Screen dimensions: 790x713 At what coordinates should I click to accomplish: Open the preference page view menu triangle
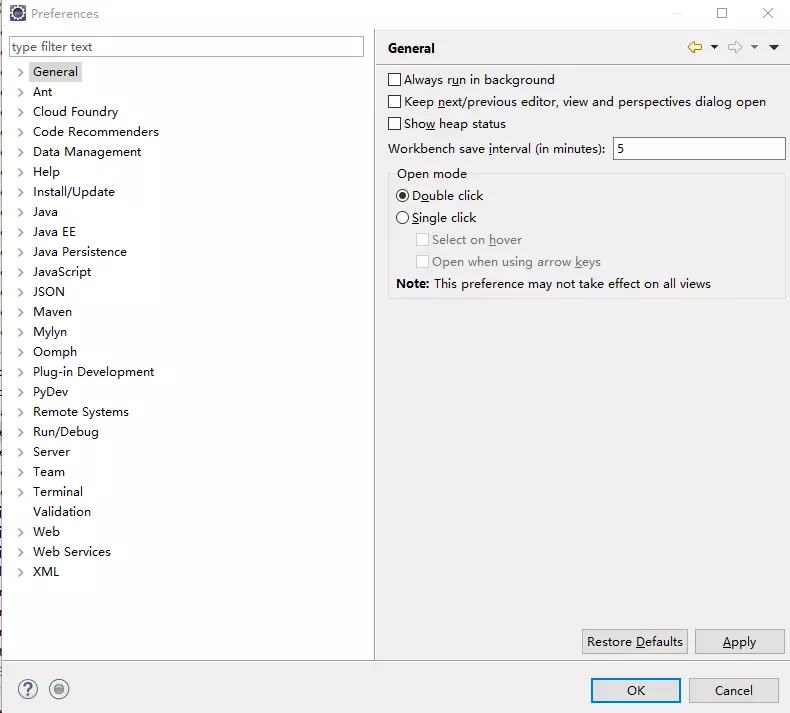coord(774,47)
